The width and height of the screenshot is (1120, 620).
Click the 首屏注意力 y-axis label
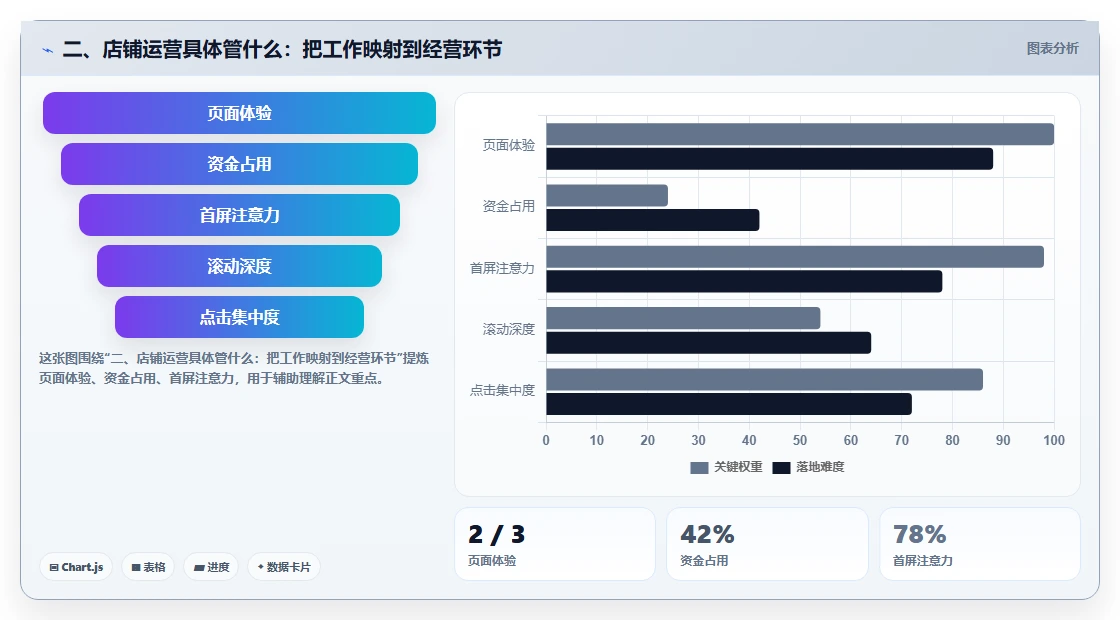click(x=502, y=269)
